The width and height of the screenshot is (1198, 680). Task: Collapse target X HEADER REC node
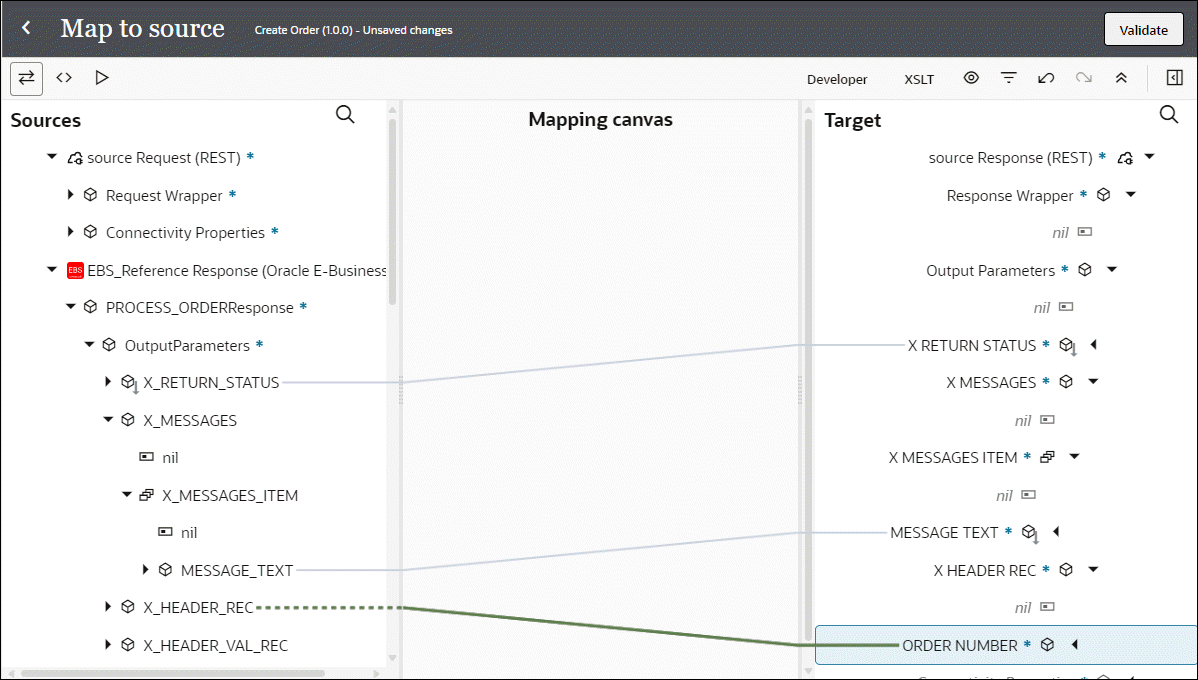pos(1093,569)
